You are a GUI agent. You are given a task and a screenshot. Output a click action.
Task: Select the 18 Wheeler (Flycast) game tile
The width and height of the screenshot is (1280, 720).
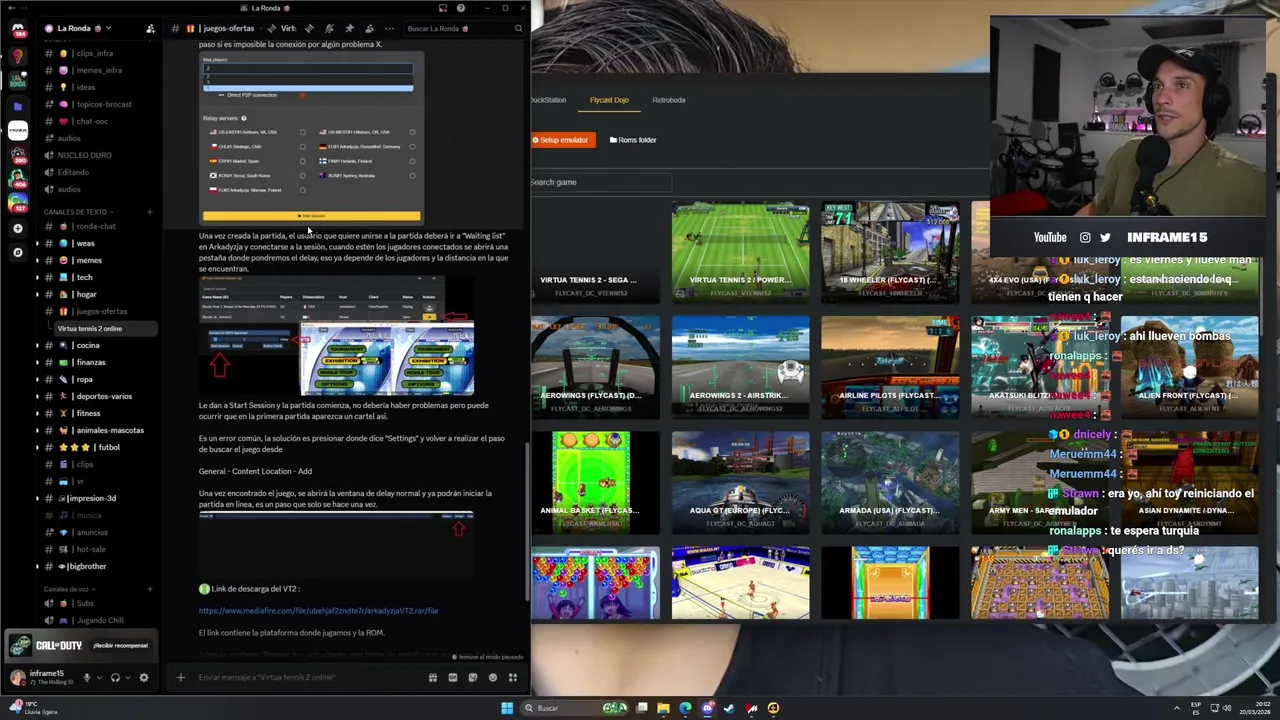pyautogui.click(x=890, y=252)
